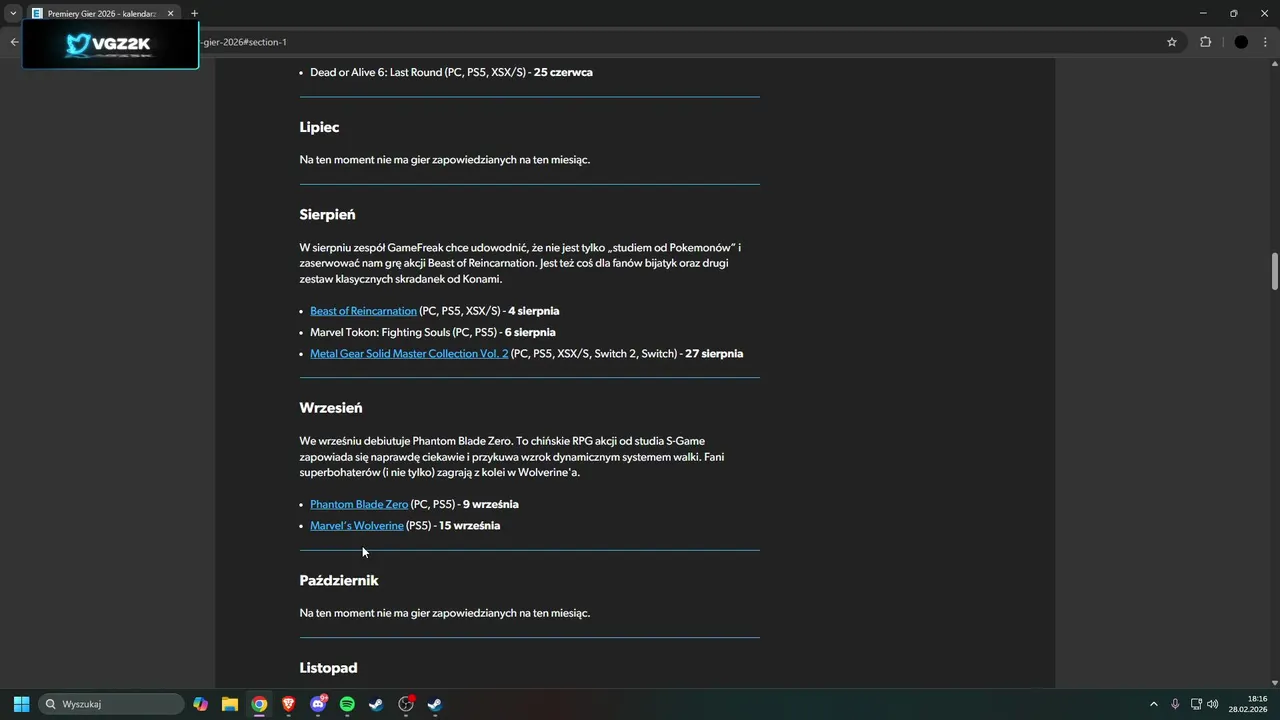The width and height of the screenshot is (1280, 720).
Task: Go back with the browser back arrow
Action: pyautogui.click(x=14, y=42)
